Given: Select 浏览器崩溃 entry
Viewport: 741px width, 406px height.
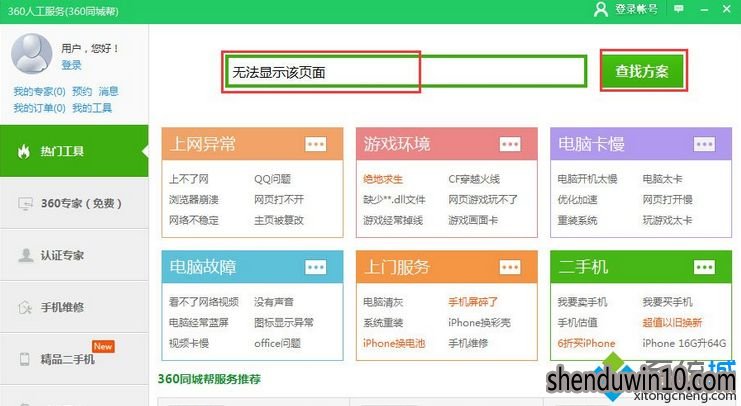Looking at the screenshot, I should (194, 199).
